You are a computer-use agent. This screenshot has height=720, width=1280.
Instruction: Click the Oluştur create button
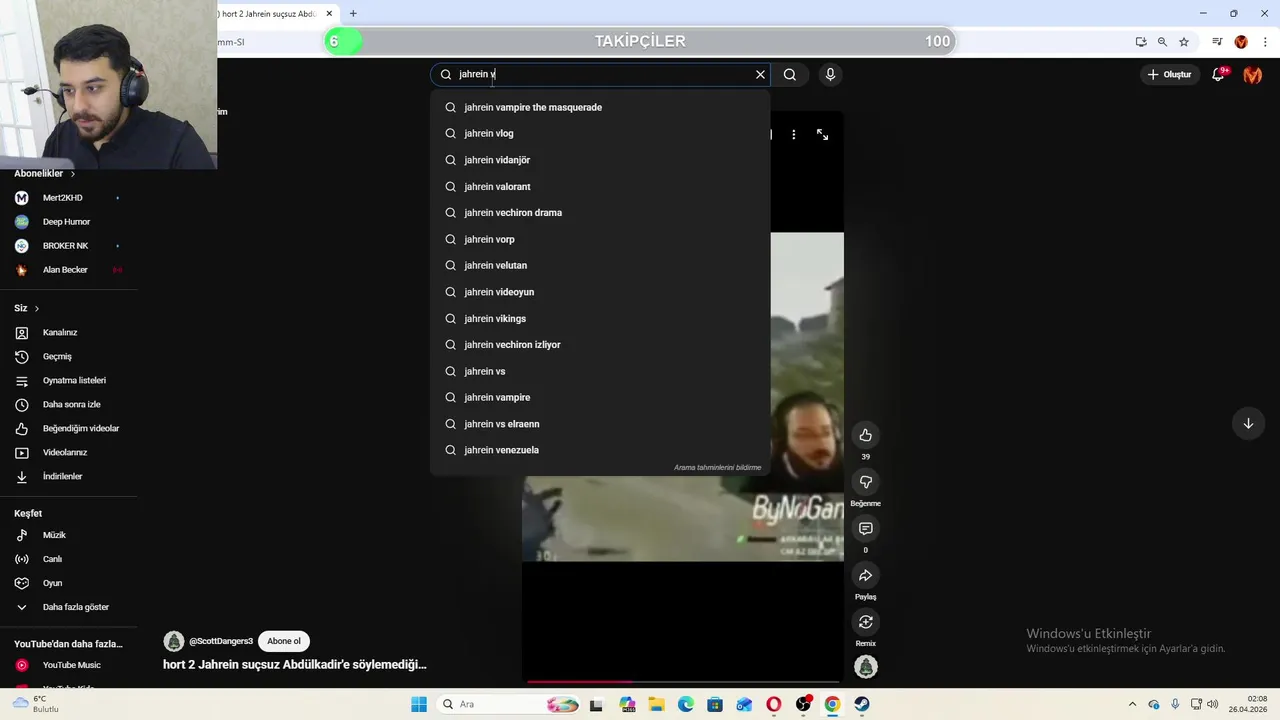click(1169, 74)
